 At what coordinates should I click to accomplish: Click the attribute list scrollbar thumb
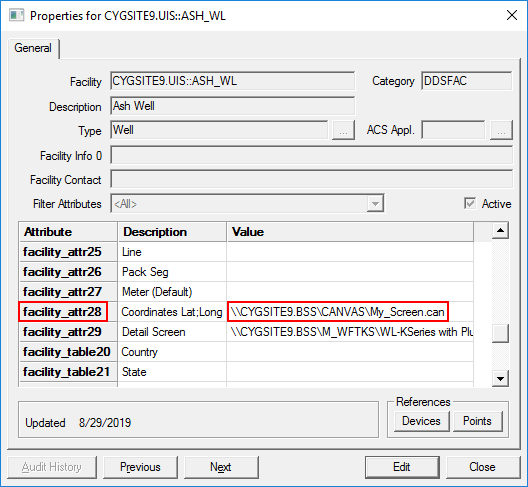pyautogui.click(x=500, y=333)
